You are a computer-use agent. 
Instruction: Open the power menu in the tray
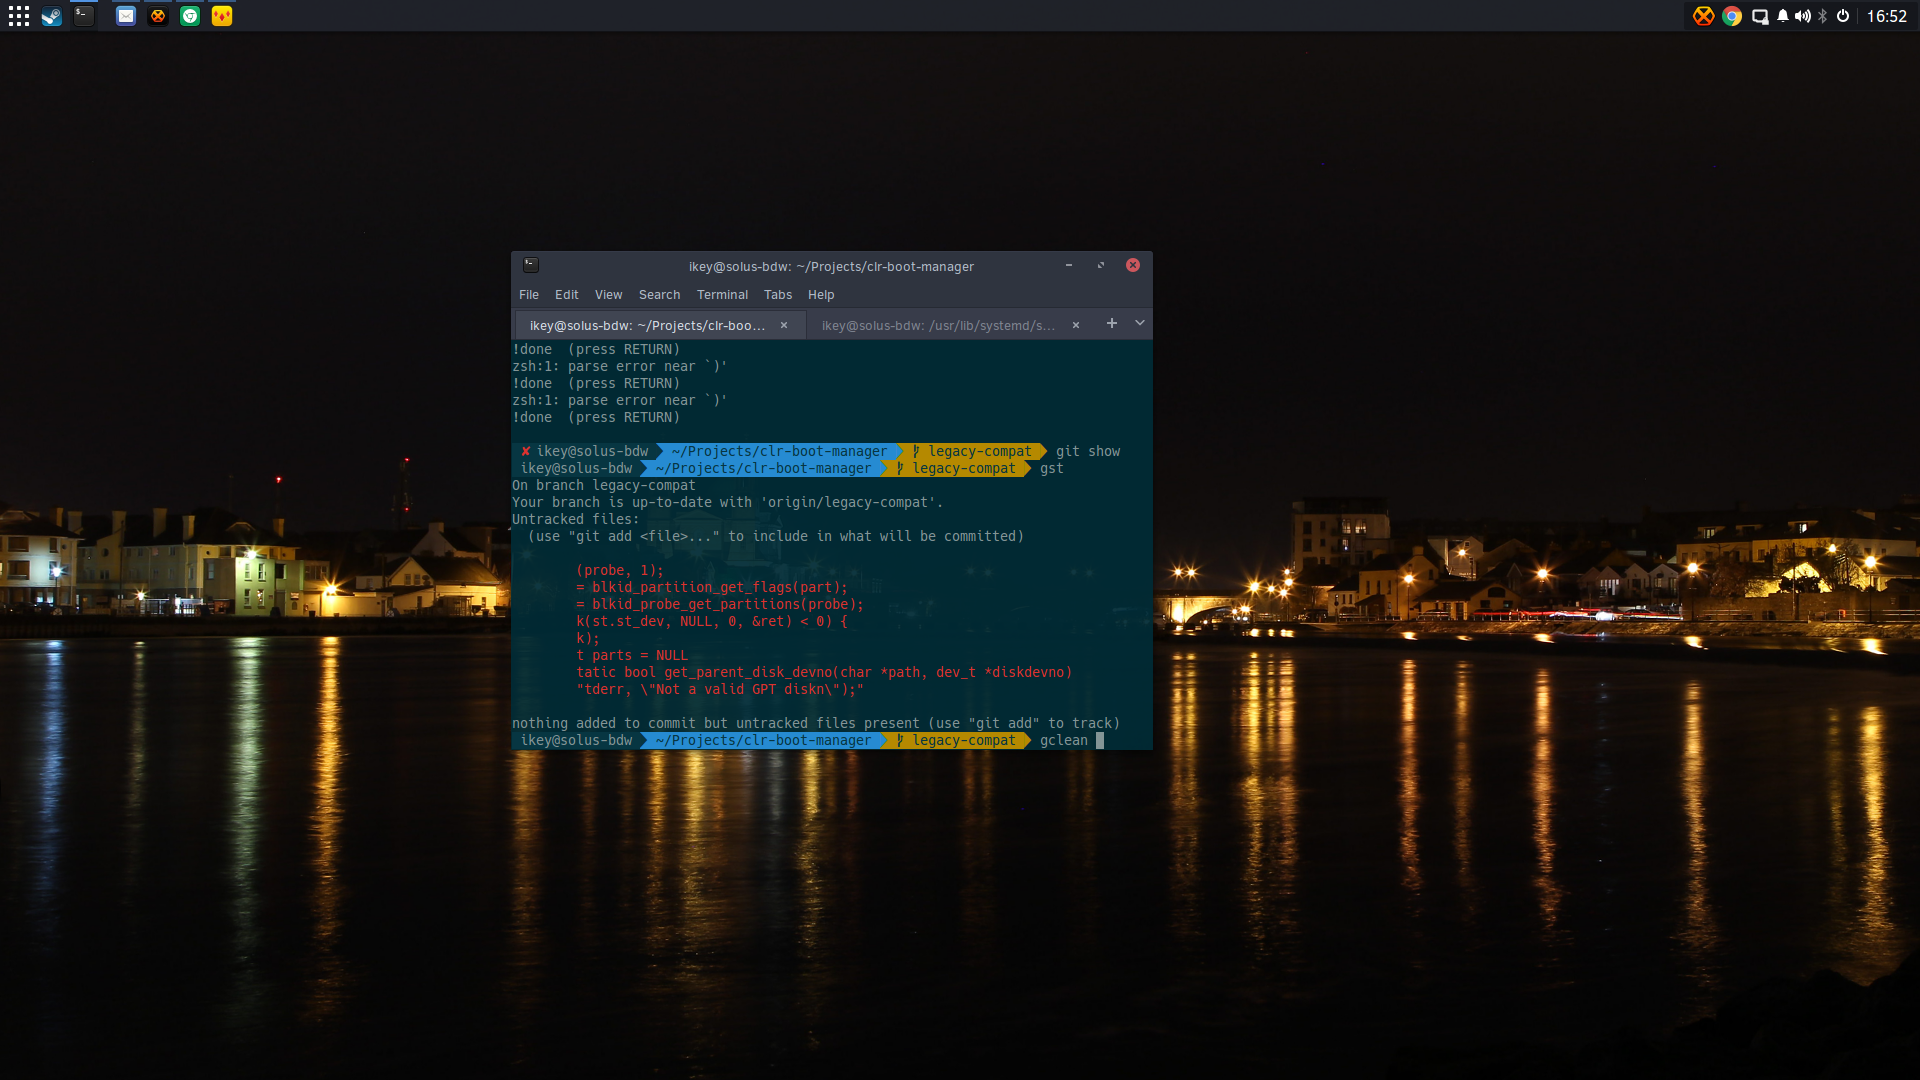(1843, 16)
